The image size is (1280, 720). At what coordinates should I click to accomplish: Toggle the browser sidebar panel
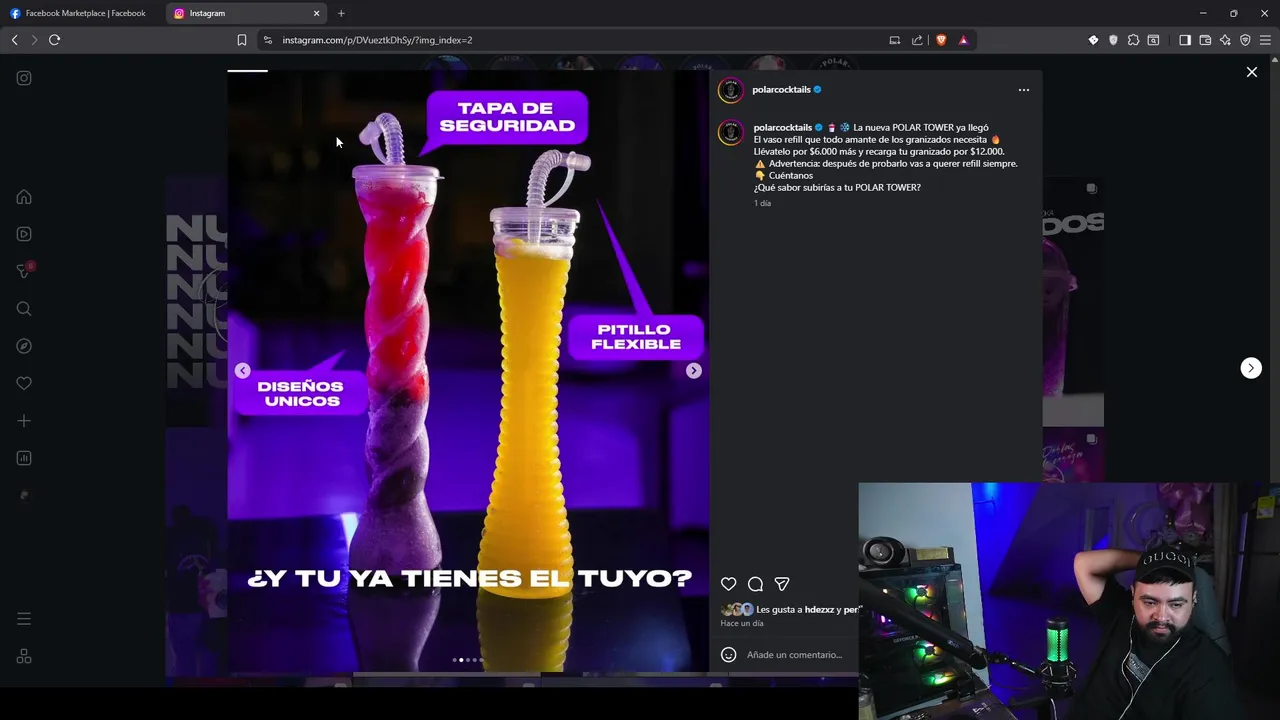pyautogui.click(x=1185, y=40)
